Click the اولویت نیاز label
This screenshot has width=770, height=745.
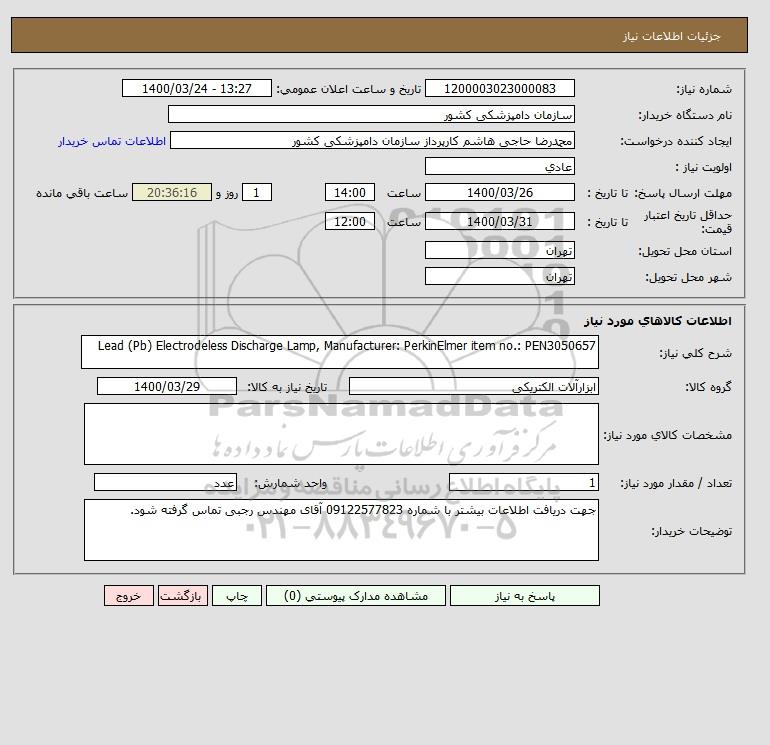coord(703,167)
